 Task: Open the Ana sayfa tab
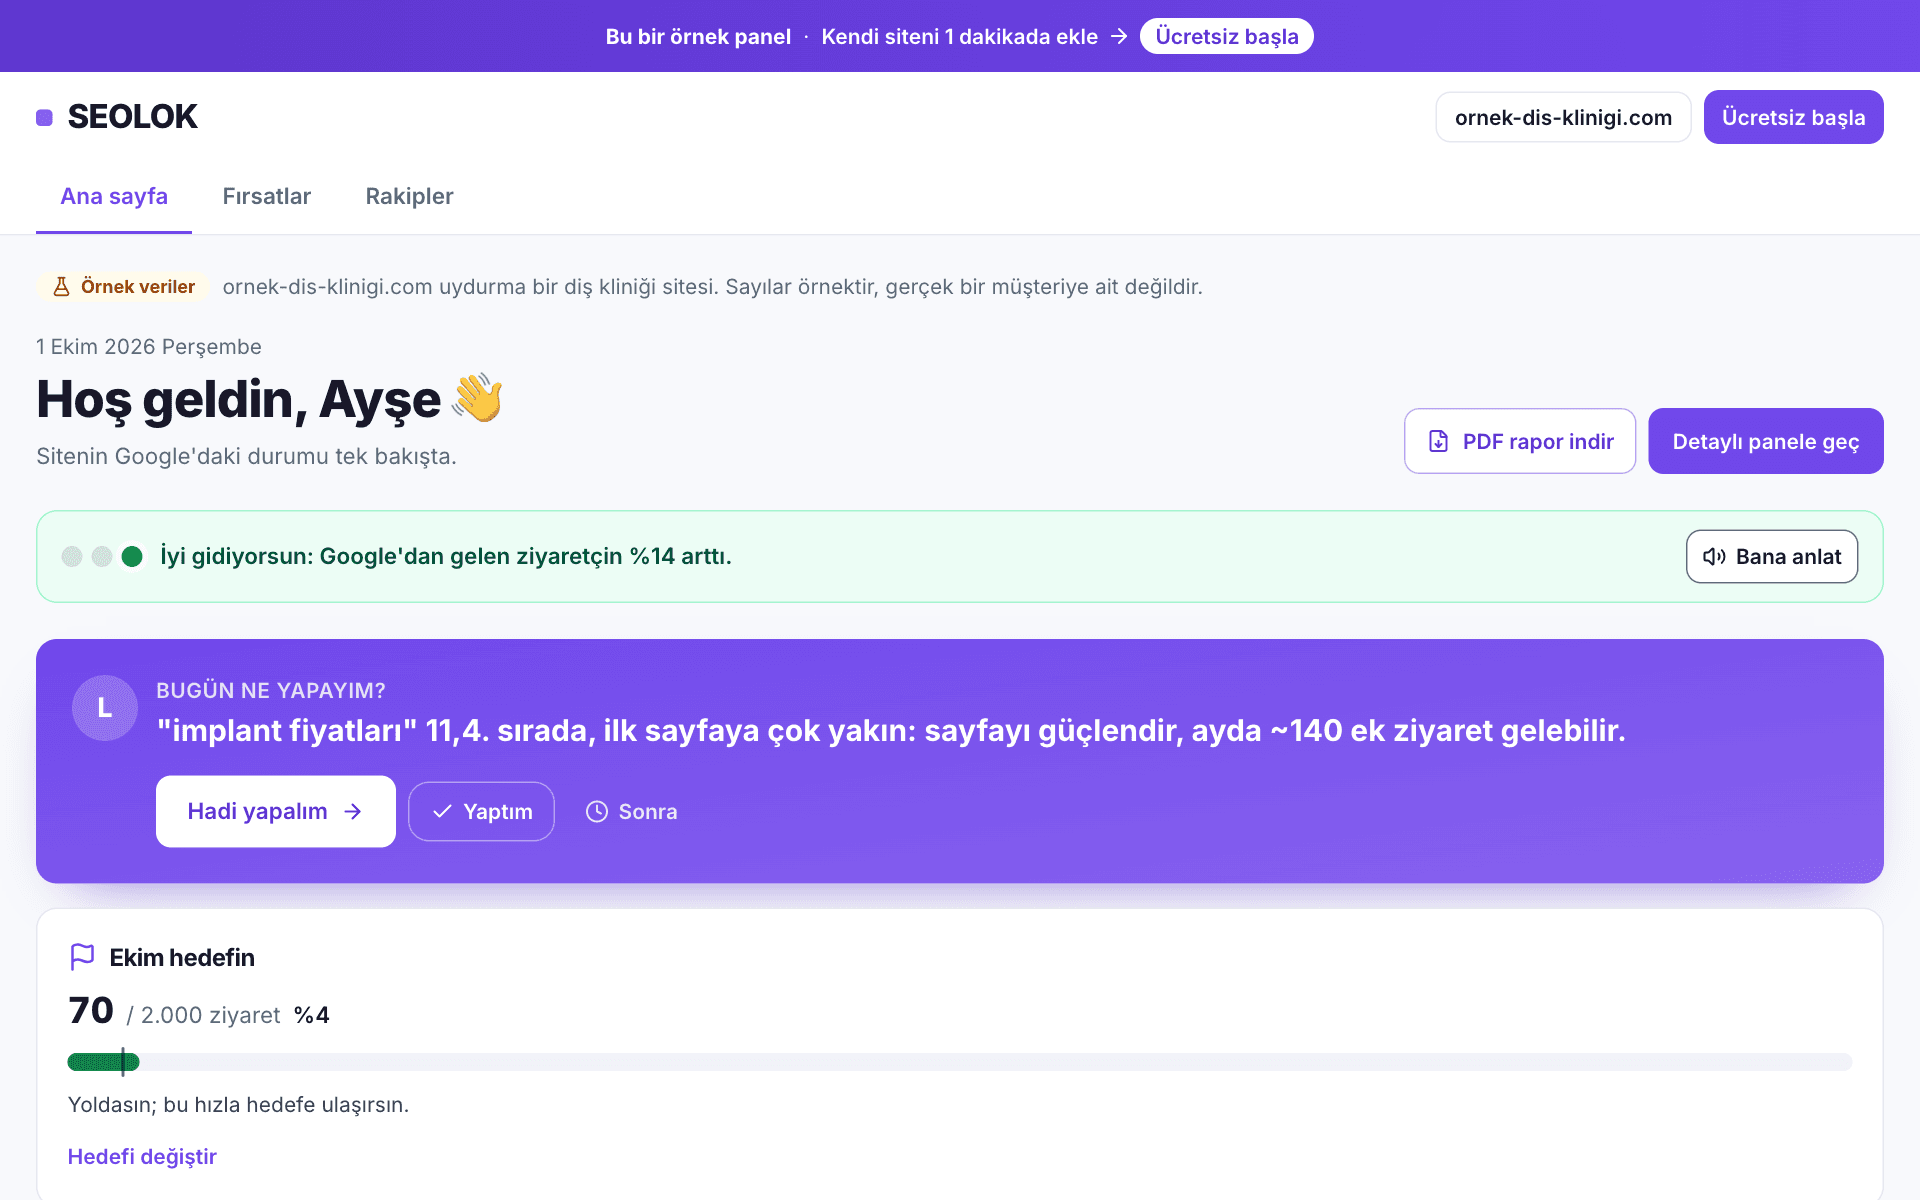click(114, 196)
